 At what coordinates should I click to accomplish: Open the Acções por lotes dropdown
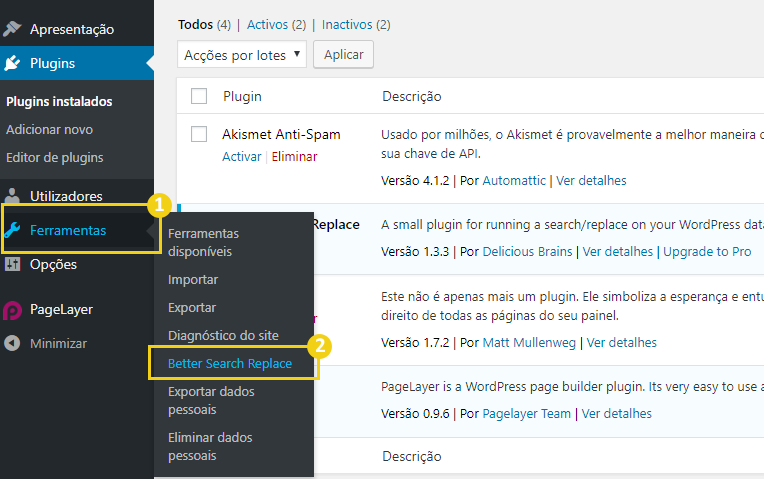pos(242,55)
